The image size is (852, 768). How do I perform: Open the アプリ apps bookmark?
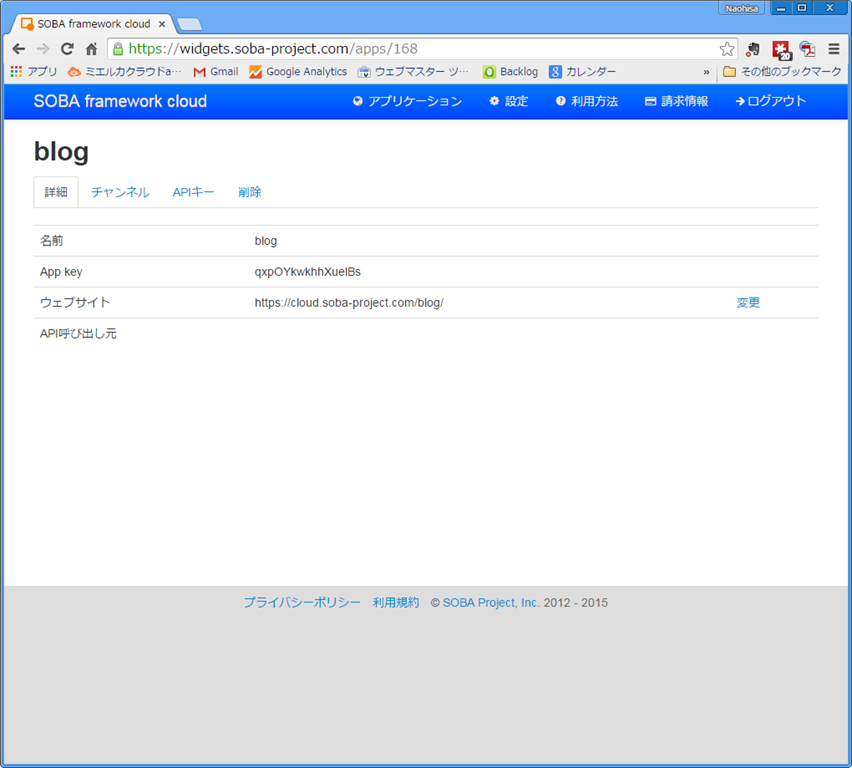pos(34,72)
